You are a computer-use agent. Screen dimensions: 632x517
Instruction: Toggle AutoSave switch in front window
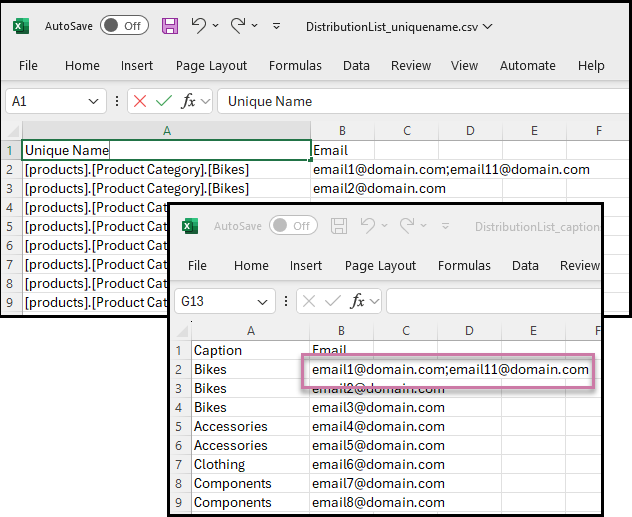pyautogui.click(x=293, y=226)
